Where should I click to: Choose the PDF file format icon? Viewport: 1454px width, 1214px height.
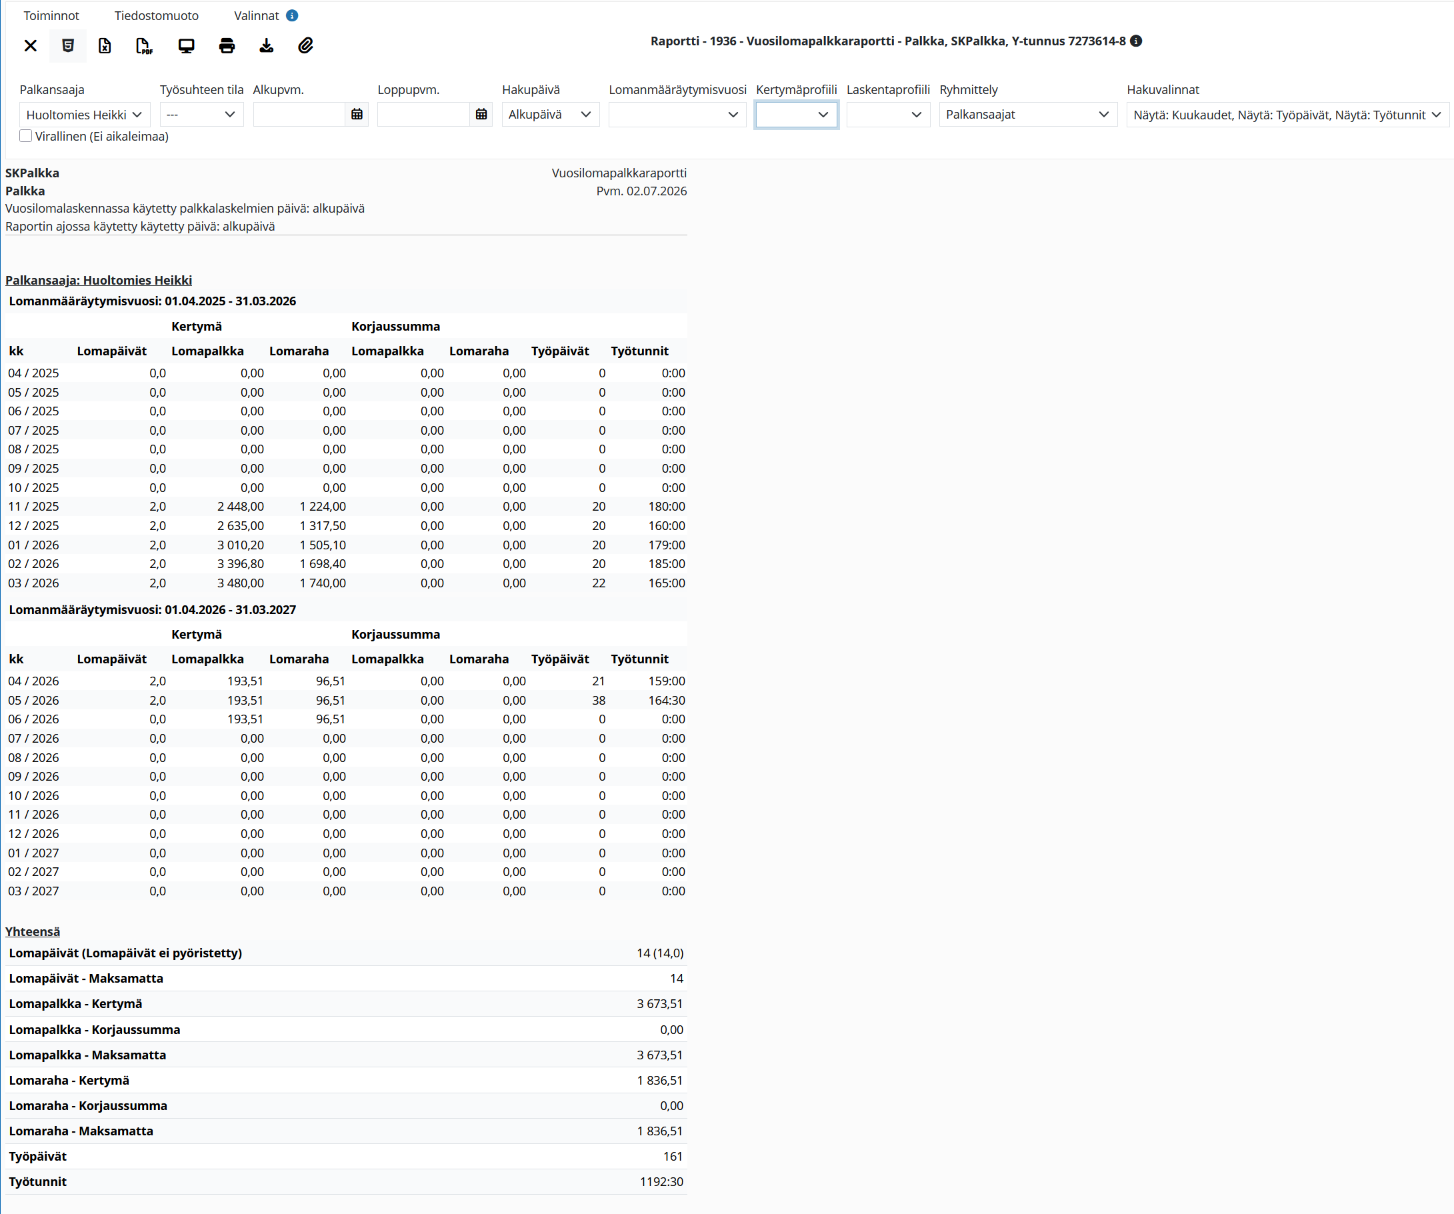(x=144, y=46)
